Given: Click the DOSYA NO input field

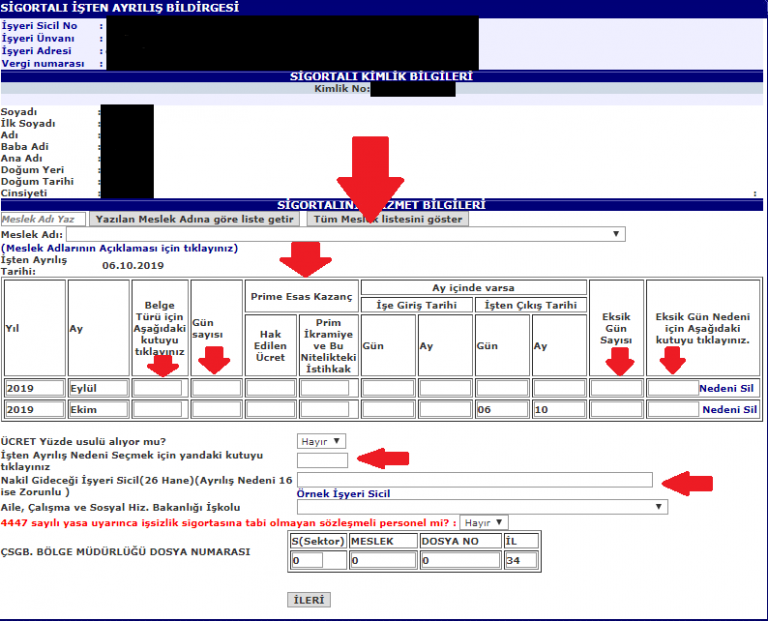Looking at the screenshot, I should coord(460,561).
